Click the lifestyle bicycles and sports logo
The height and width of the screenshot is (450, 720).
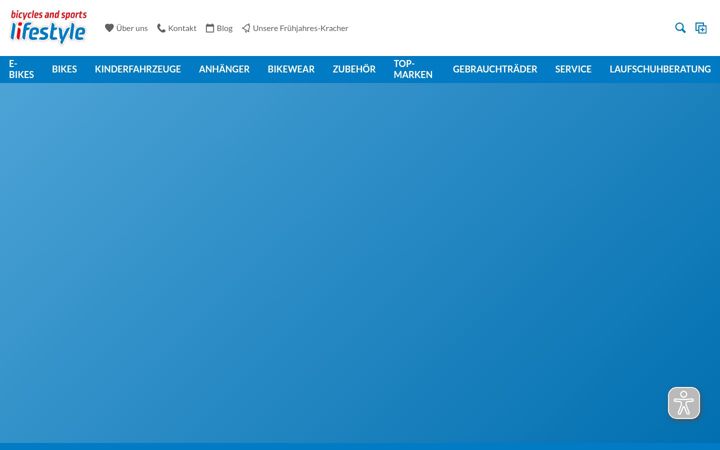point(48,27)
